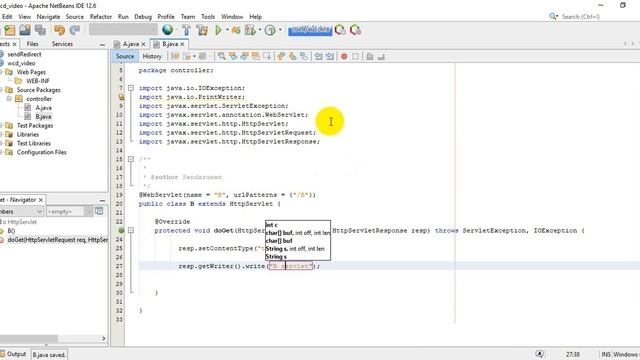This screenshot has height=360, width=640.
Task: Switch to the Services panel tab
Action: point(62,44)
